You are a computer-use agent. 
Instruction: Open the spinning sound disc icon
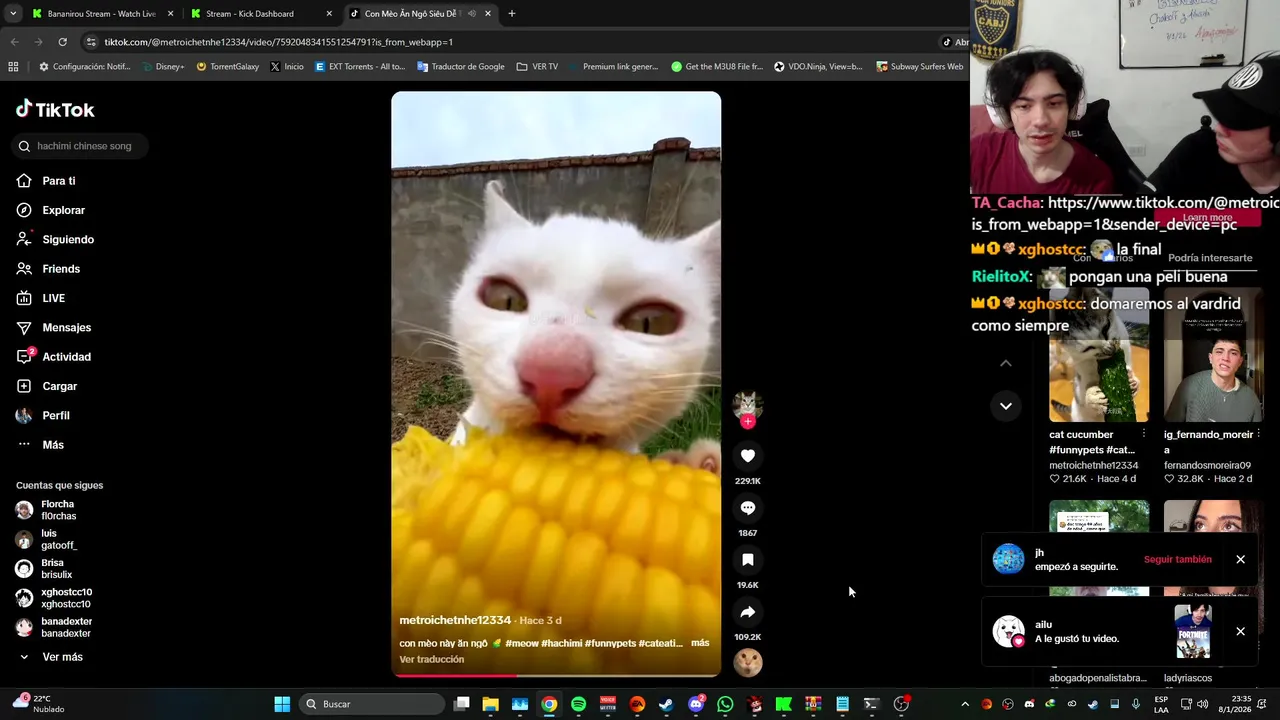(x=747, y=662)
